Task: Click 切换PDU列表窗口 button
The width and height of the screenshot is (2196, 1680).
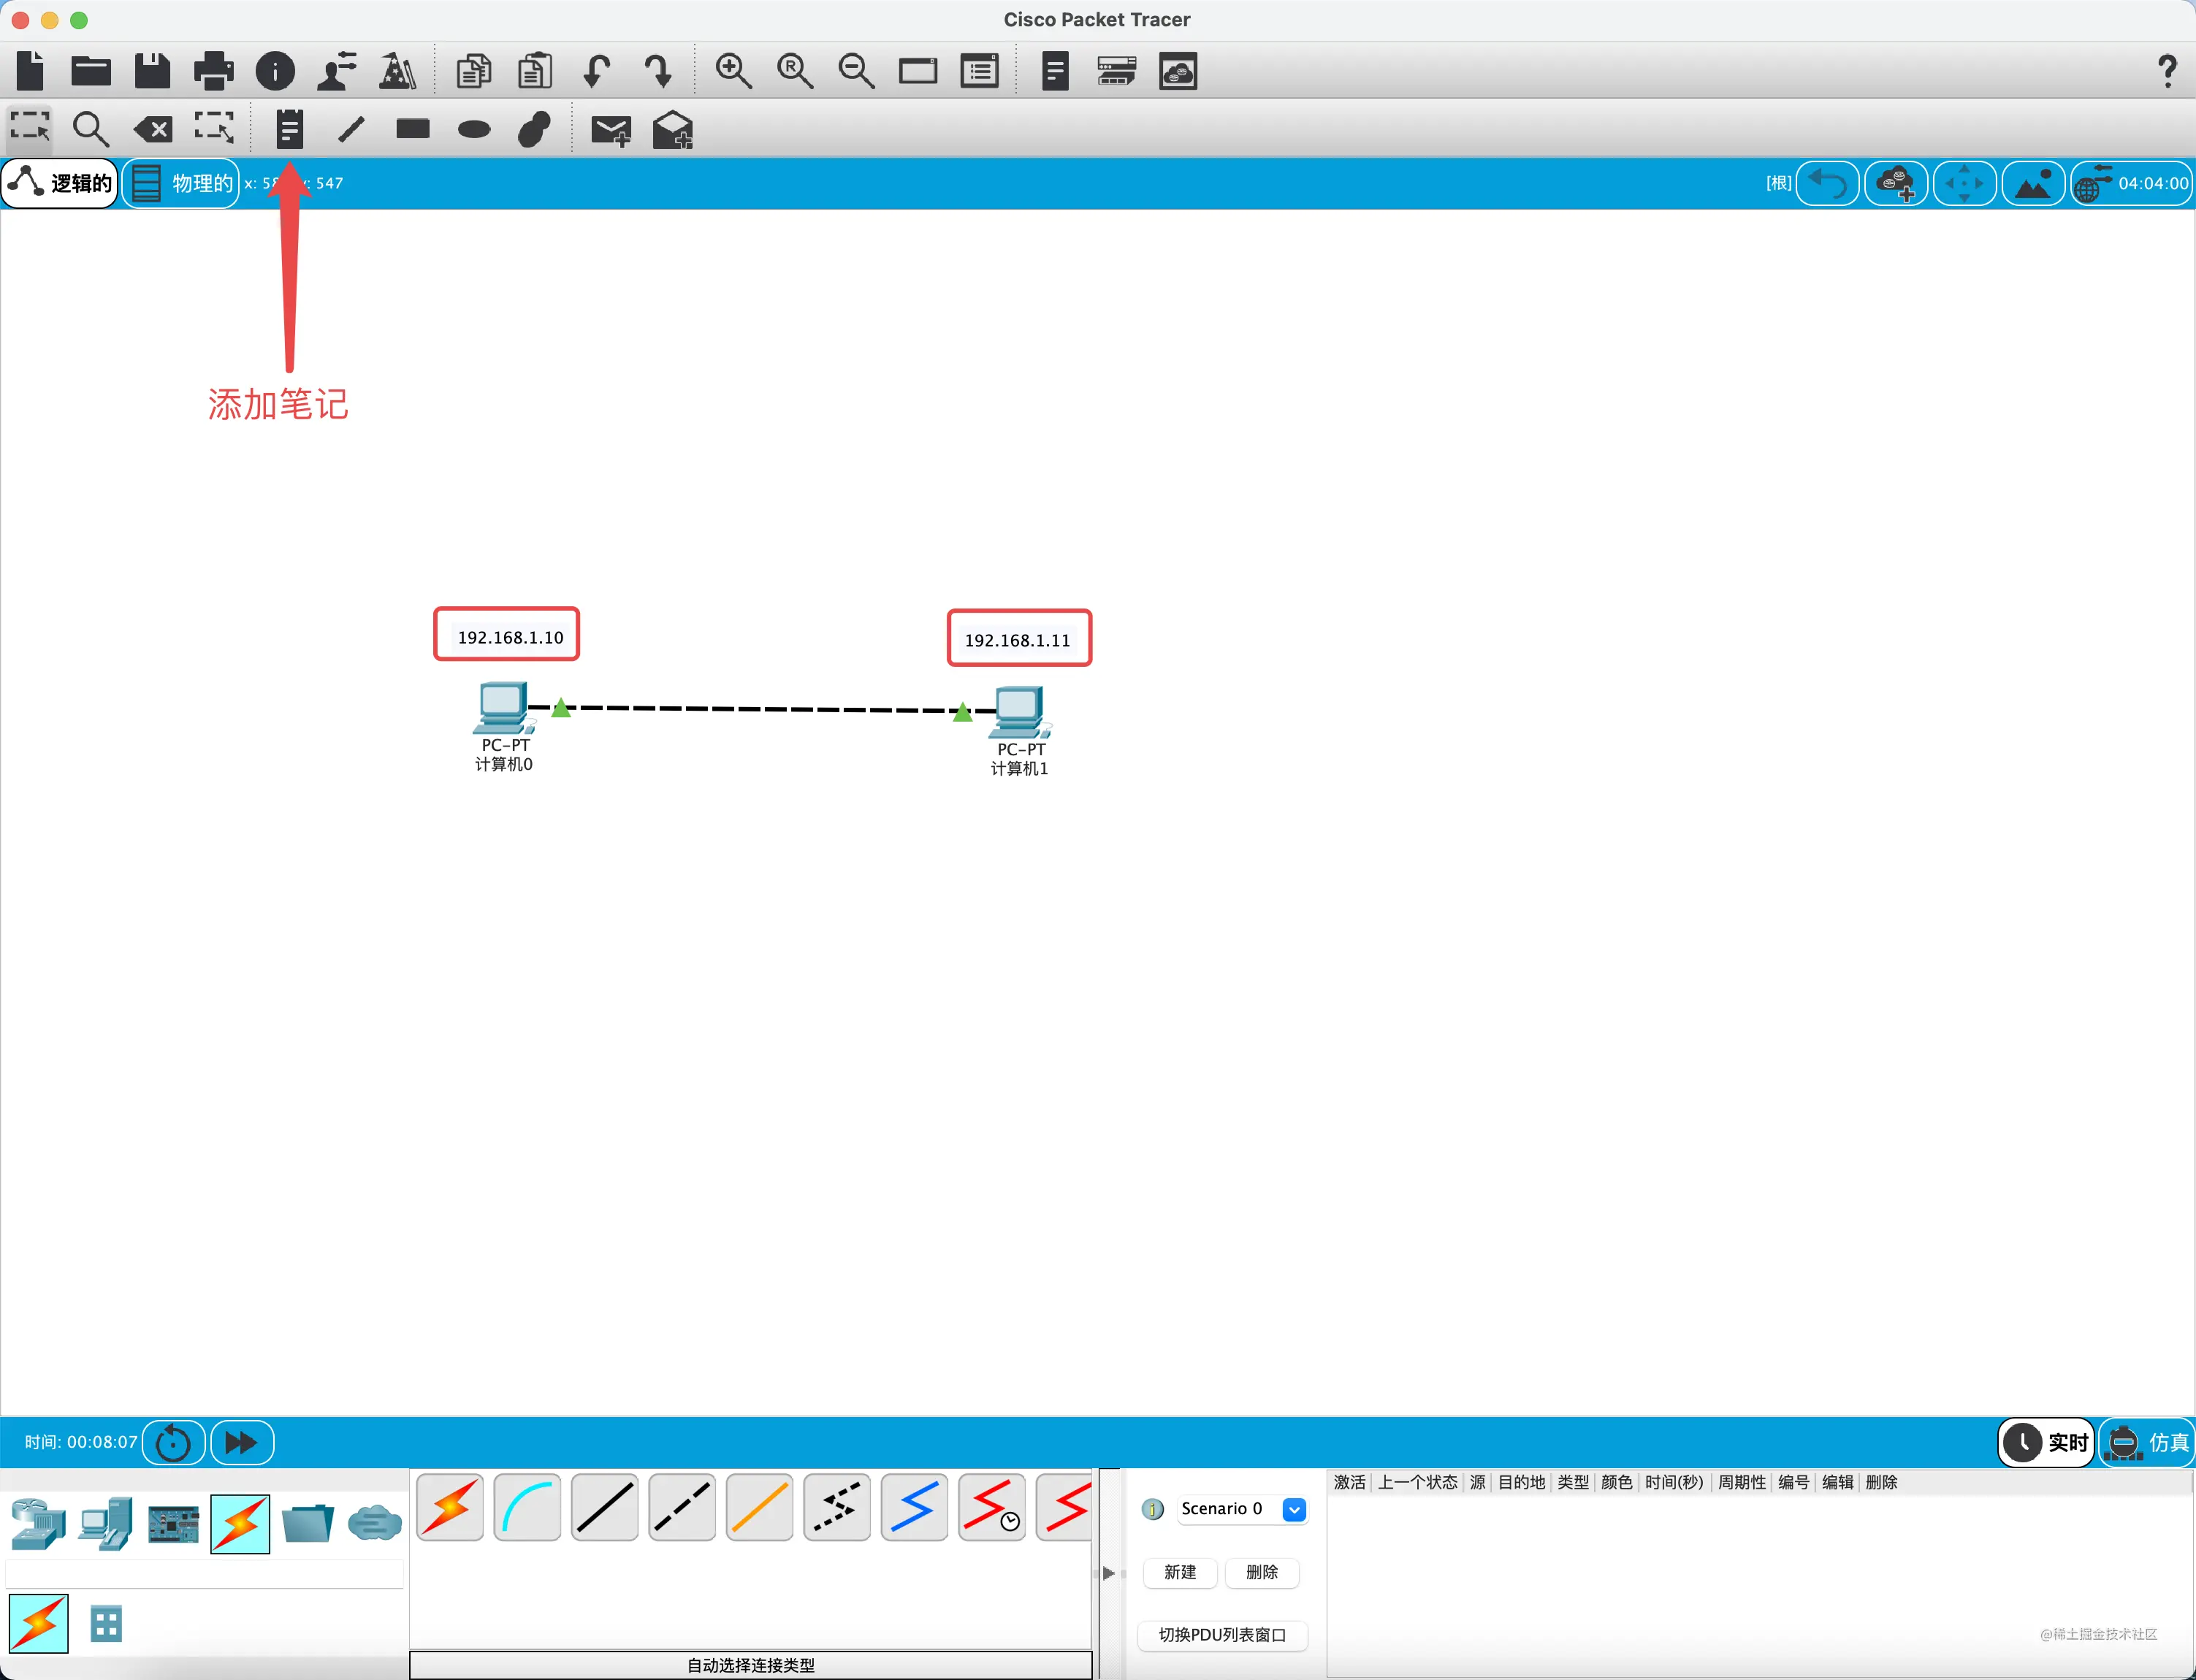Action: point(1222,1635)
